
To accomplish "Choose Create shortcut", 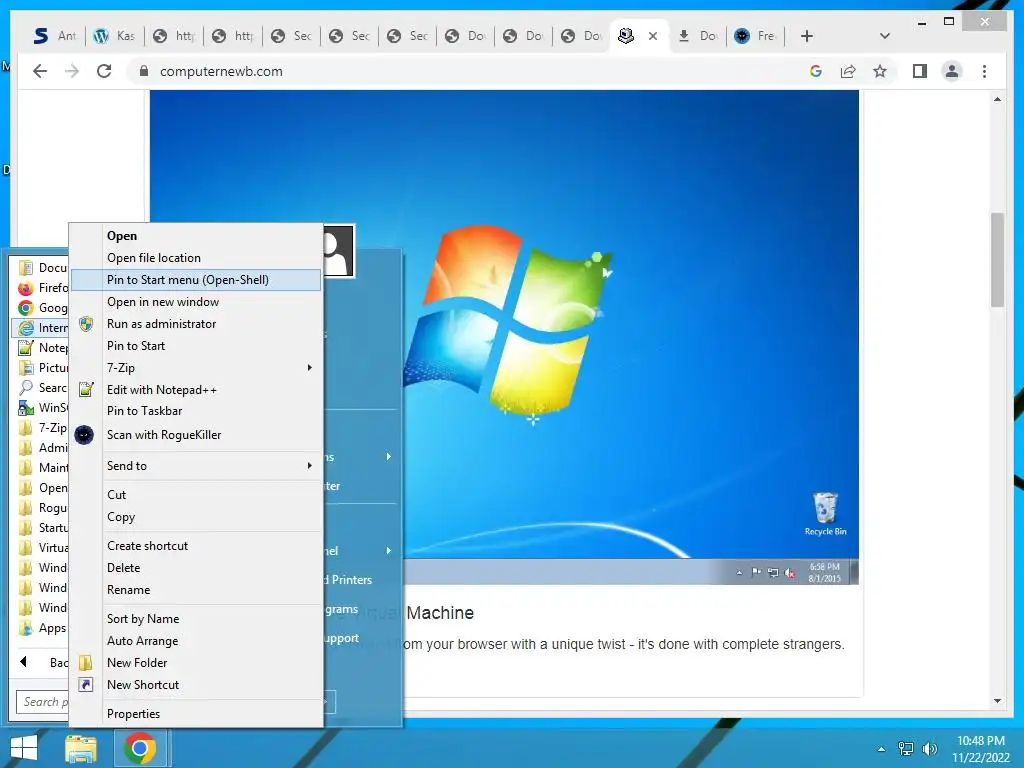I will pyautogui.click(x=196, y=546).
